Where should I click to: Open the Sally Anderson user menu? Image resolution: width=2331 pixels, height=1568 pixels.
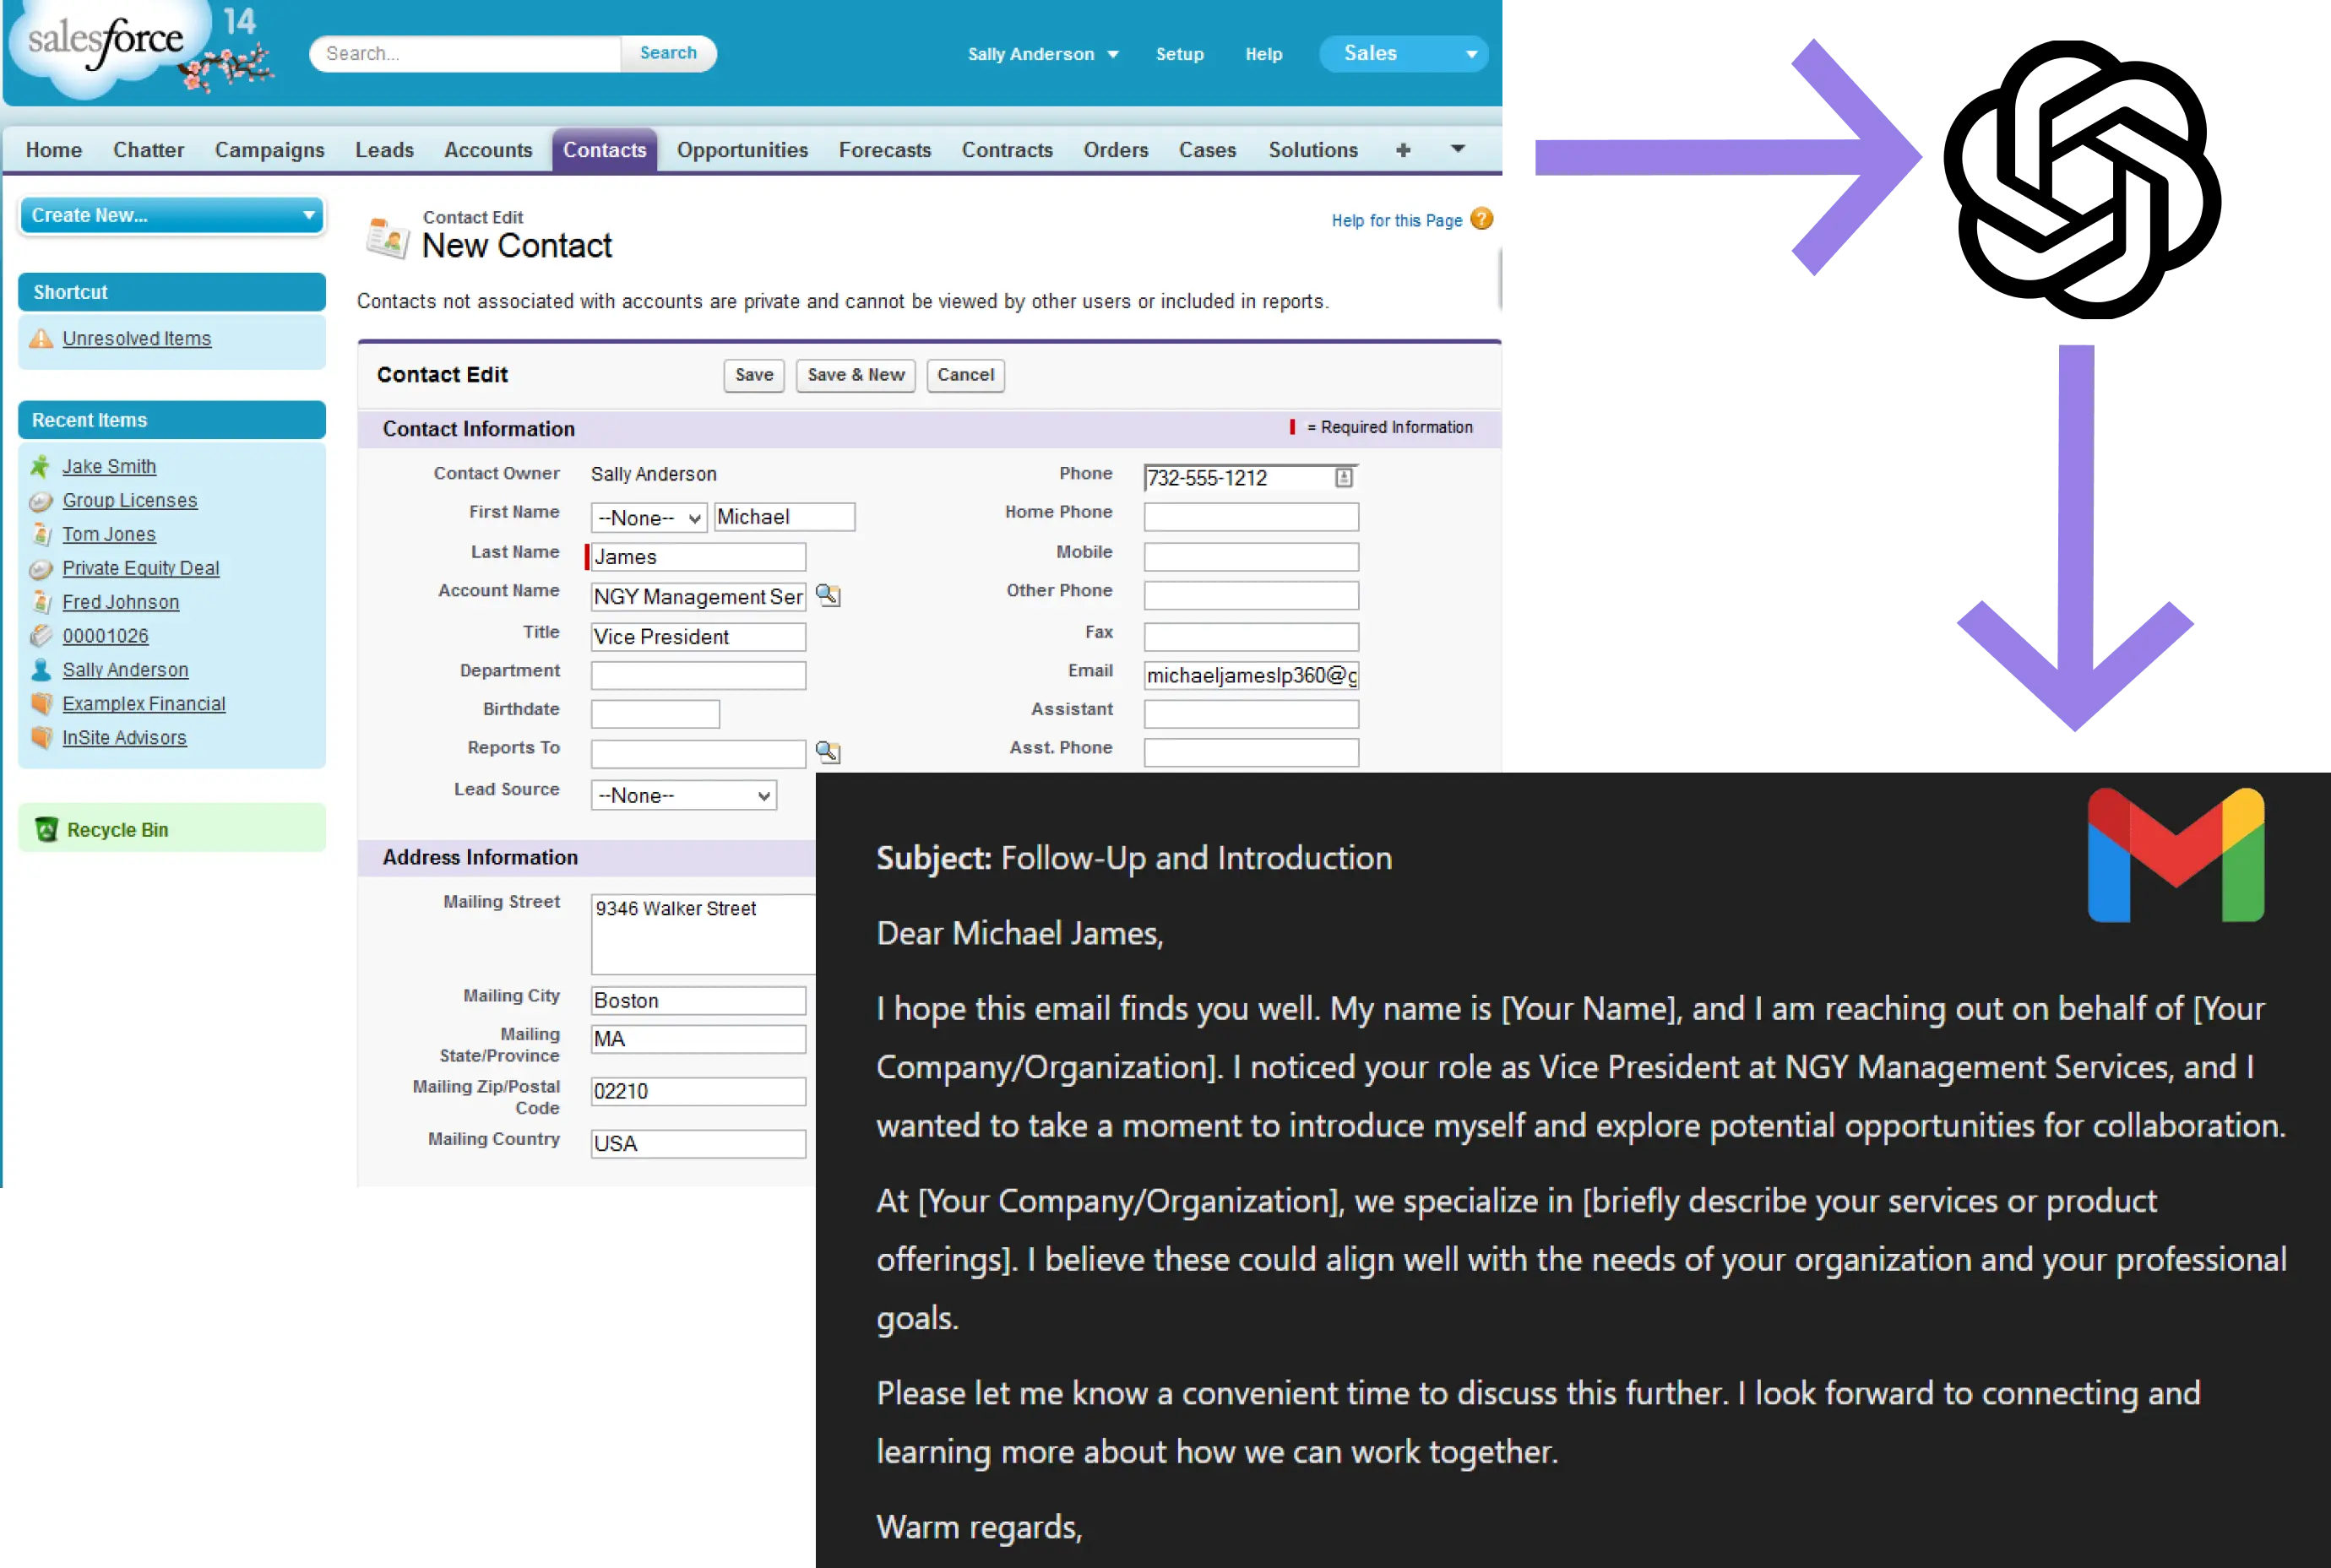coord(1043,54)
